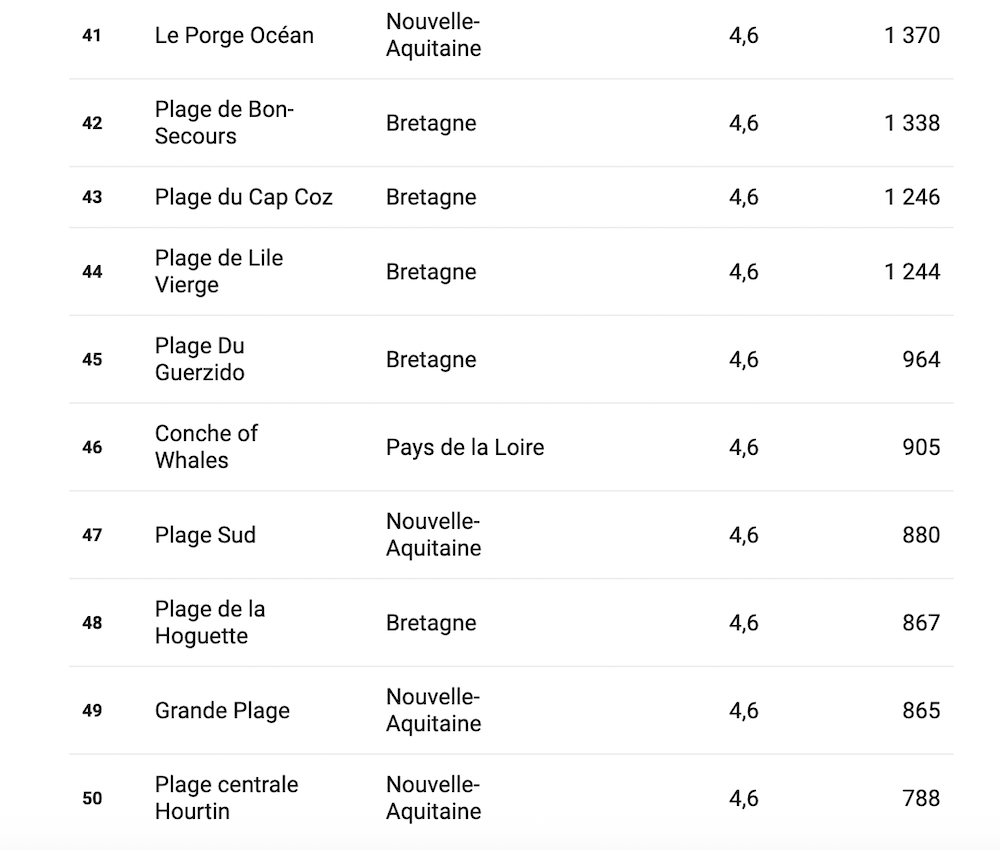This screenshot has width=1000, height=850.
Task: Select Nouvelle-Aquitaine region in row 47
Action: click(434, 534)
